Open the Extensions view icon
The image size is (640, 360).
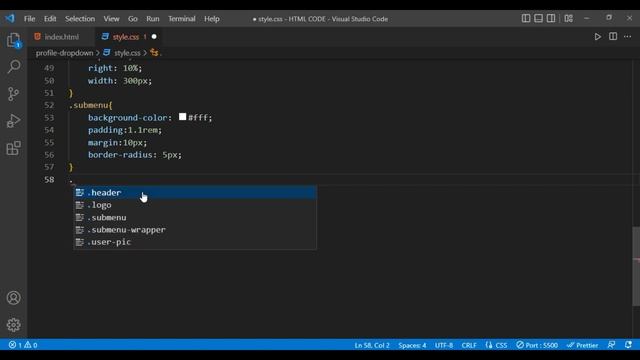[x=13, y=148]
